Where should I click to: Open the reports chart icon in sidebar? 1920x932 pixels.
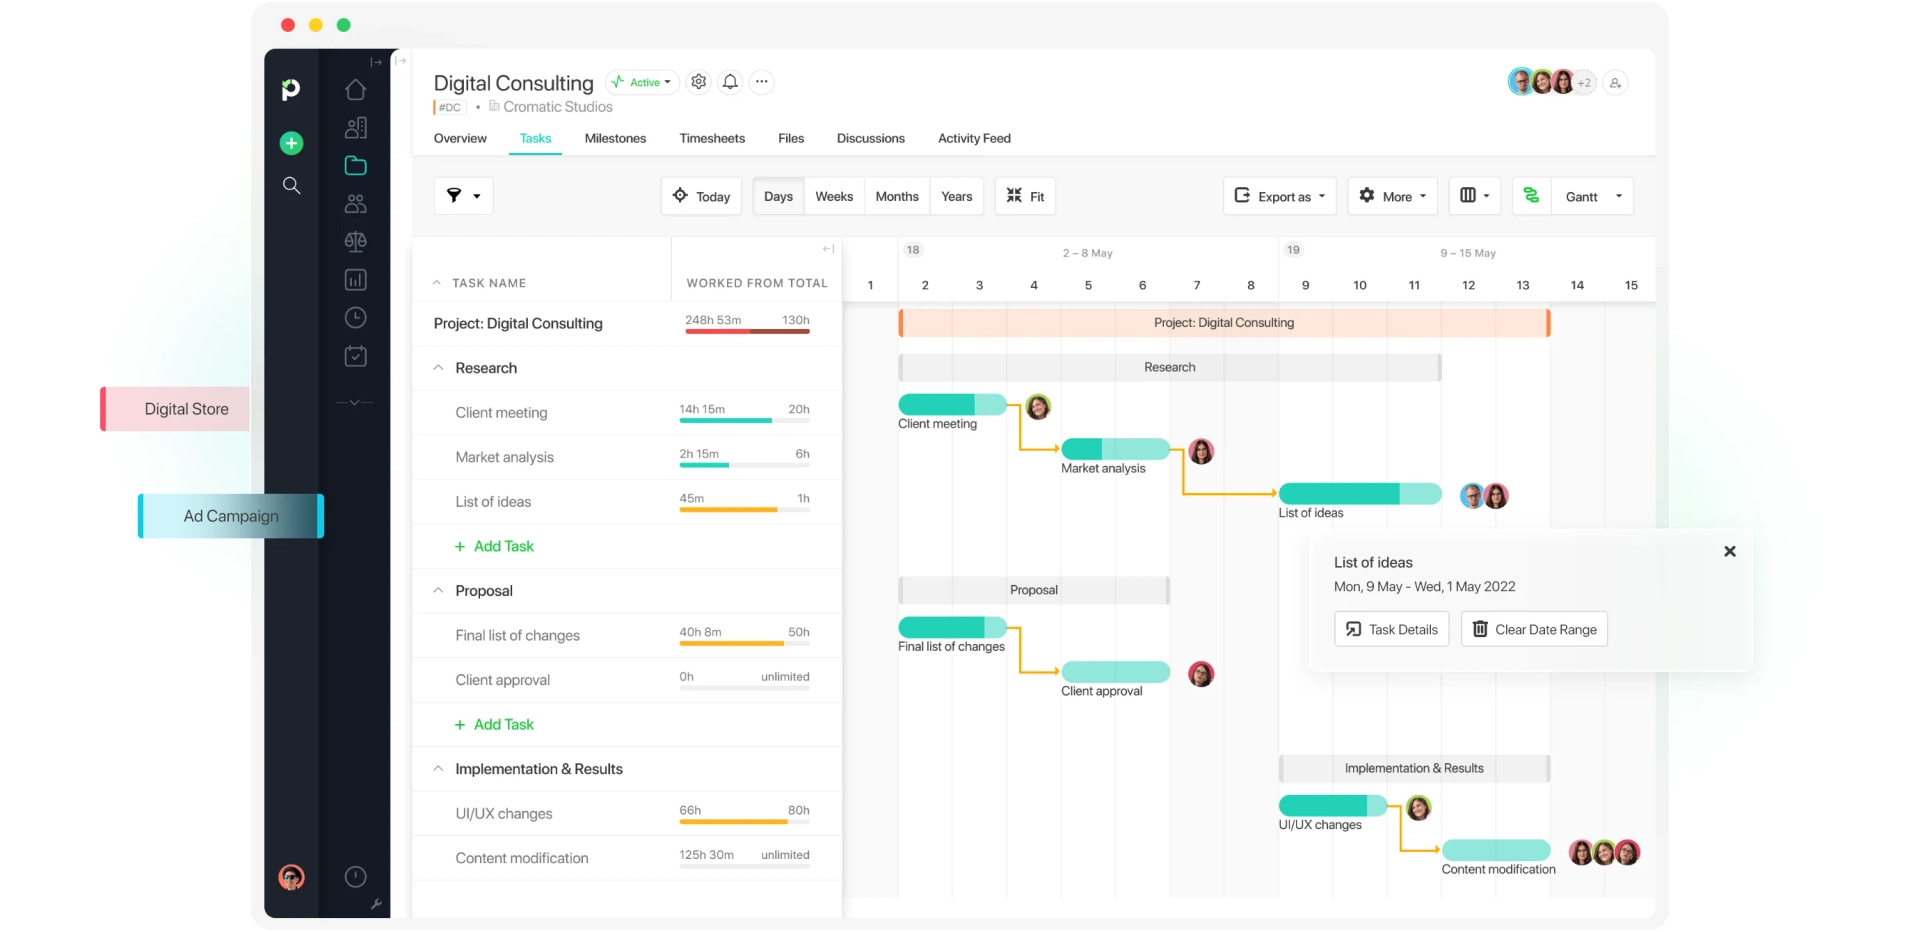coord(355,280)
